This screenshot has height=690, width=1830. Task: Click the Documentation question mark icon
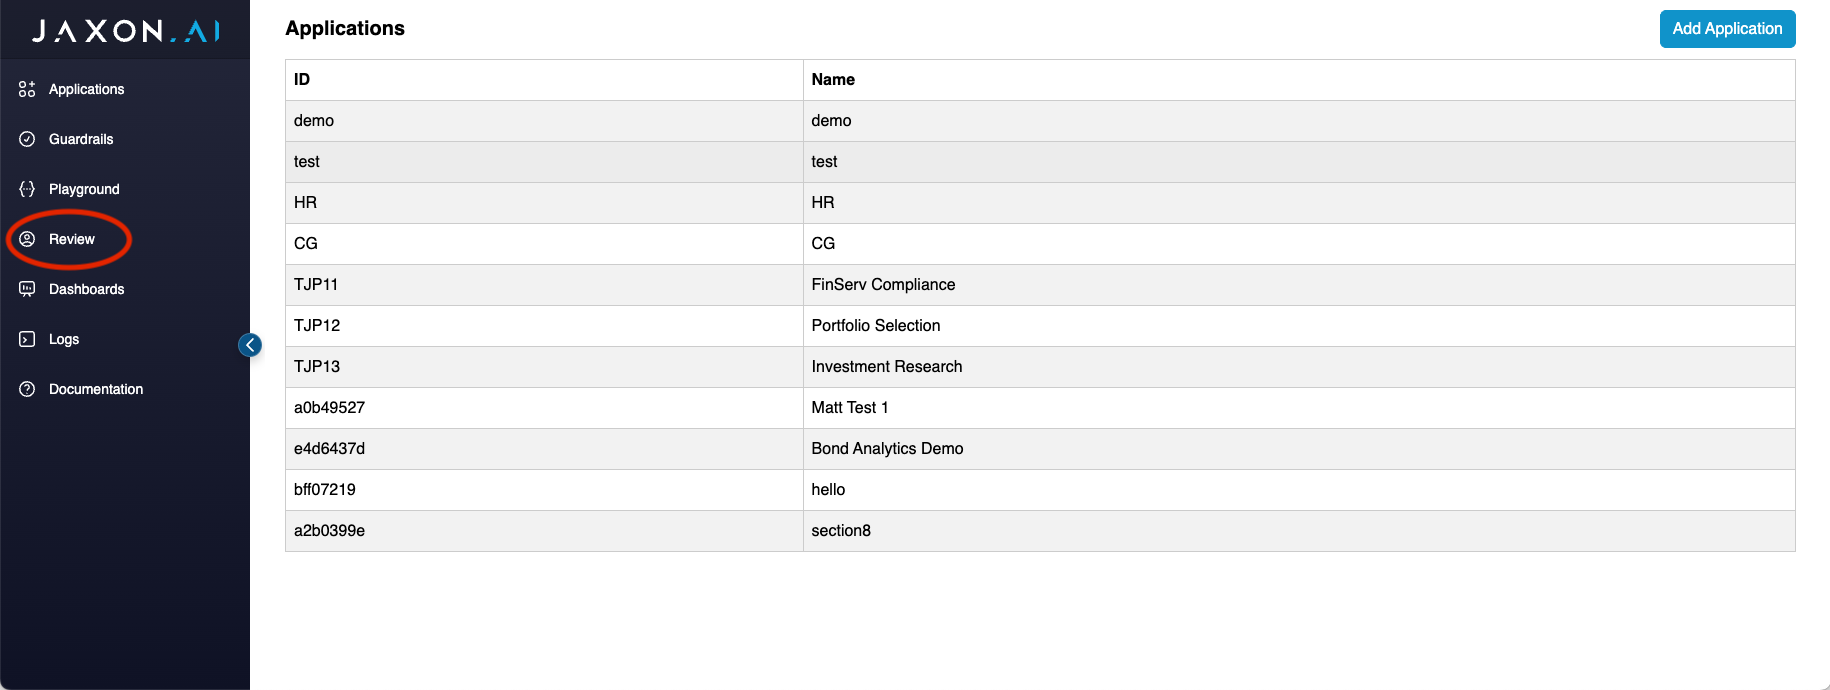[x=27, y=389]
